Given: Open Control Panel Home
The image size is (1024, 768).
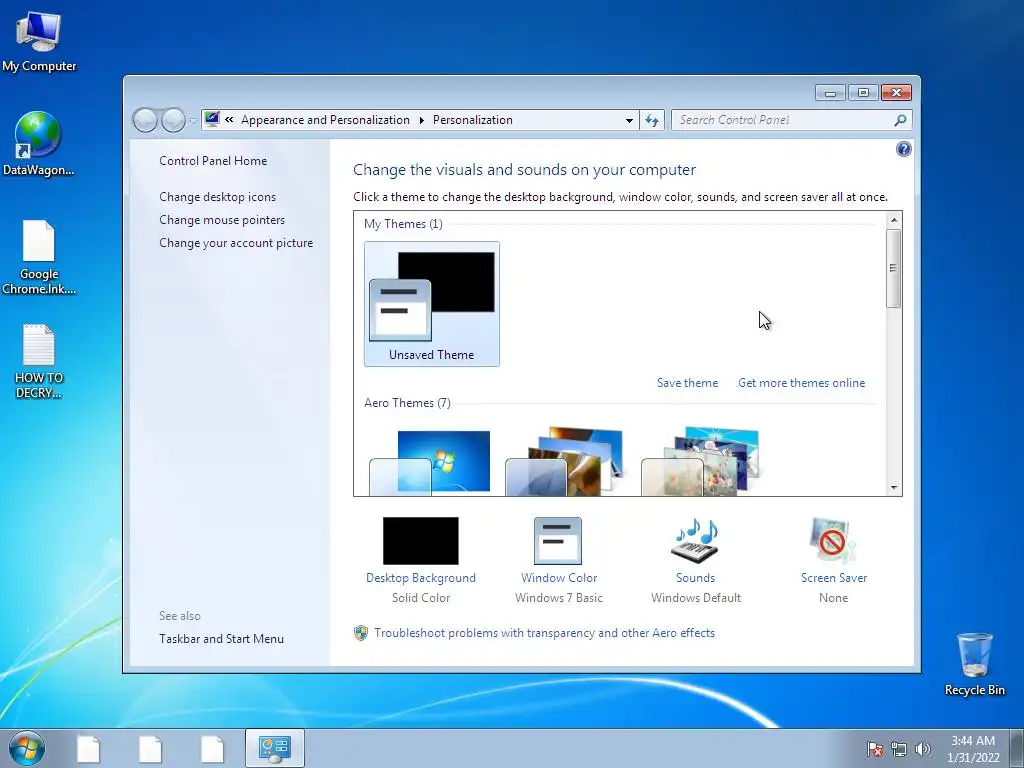Looking at the screenshot, I should (213, 161).
